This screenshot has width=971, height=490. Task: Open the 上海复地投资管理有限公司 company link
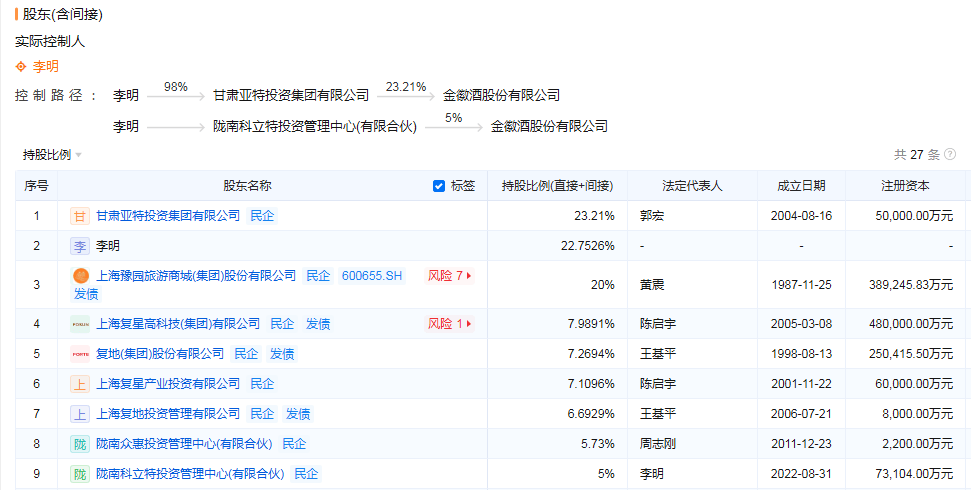click(168, 414)
